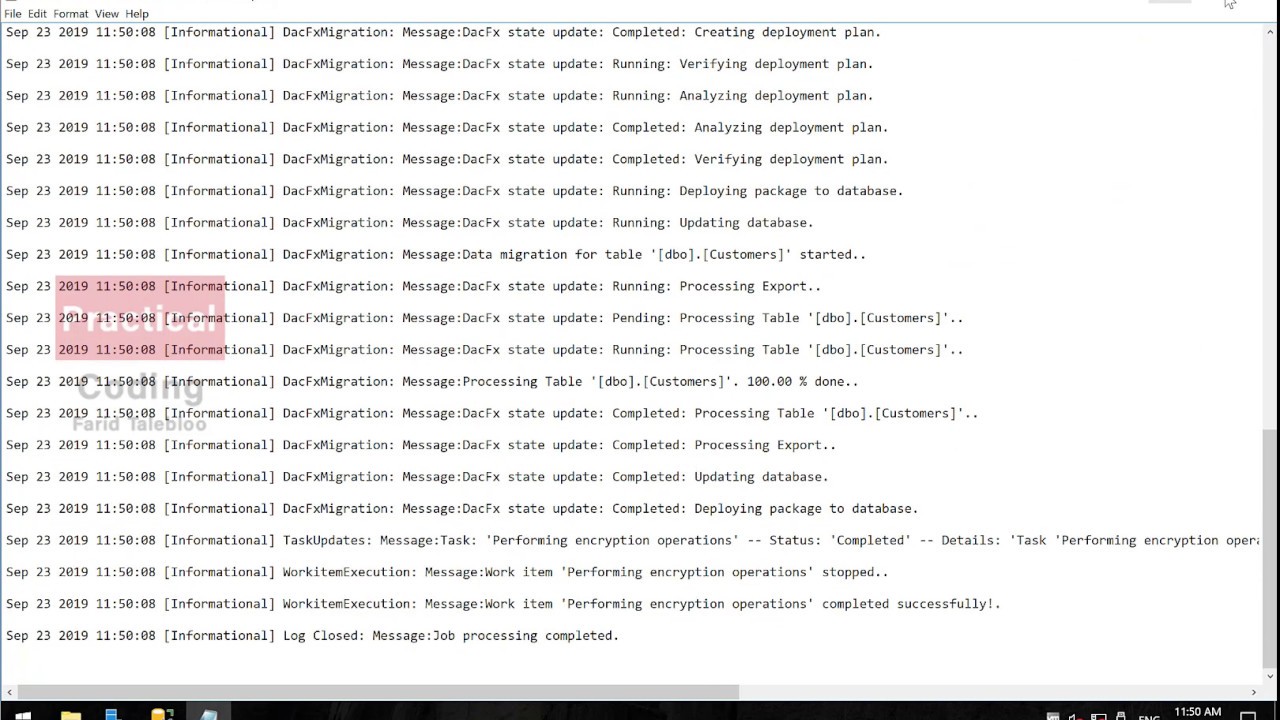Click the 'Data migration for table' started line
Viewport: 1280px width, 720px height.
click(x=436, y=255)
